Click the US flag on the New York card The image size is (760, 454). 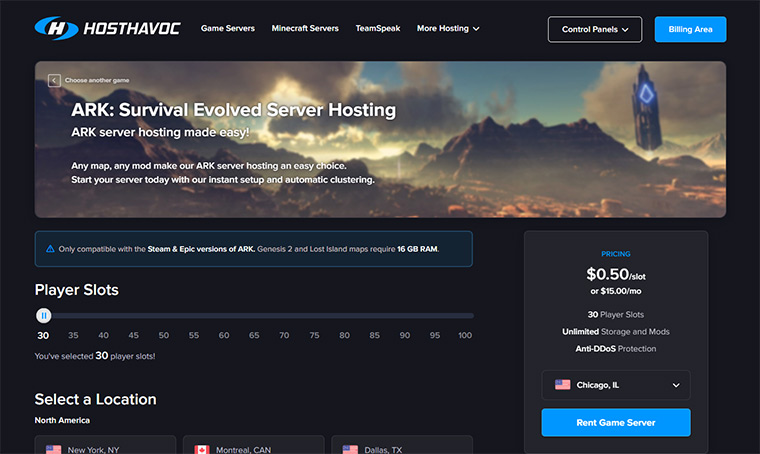pos(53,450)
